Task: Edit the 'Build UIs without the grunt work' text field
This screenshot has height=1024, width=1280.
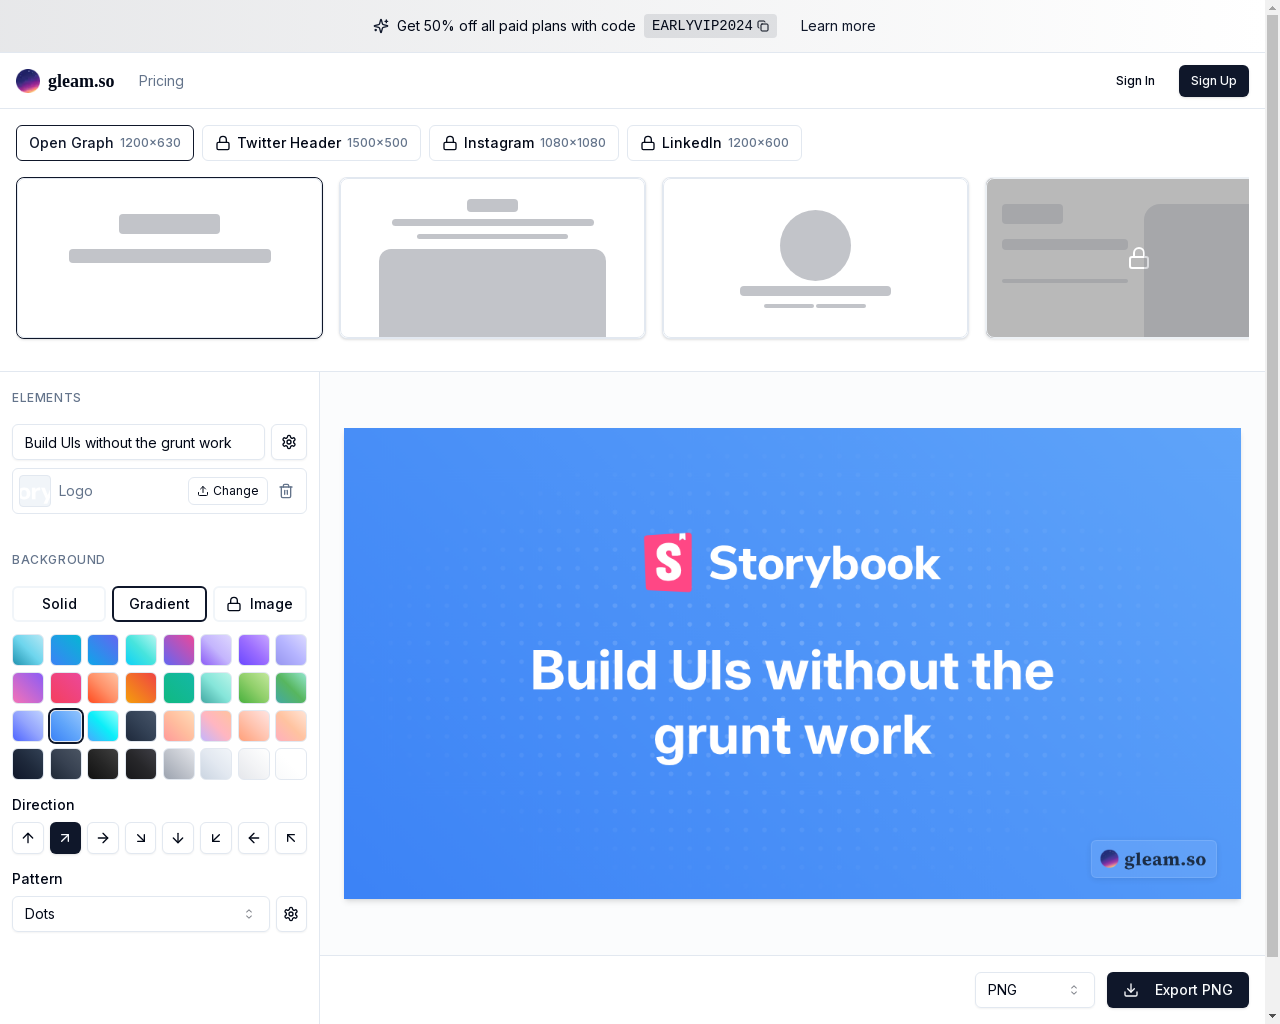Action: coord(138,442)
